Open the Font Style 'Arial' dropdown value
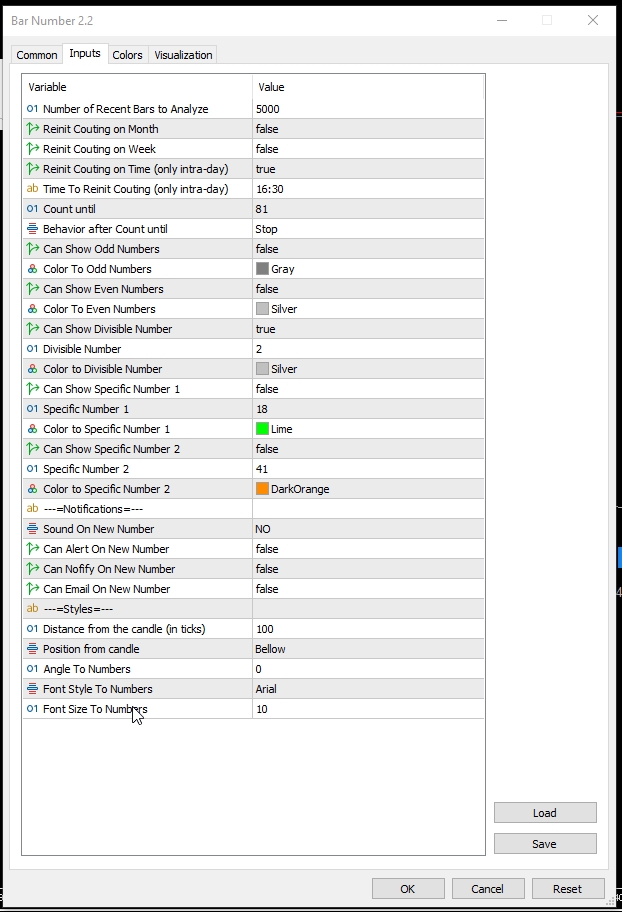The width and height of the screenshot is (622, 912). (x=367, y=689)
